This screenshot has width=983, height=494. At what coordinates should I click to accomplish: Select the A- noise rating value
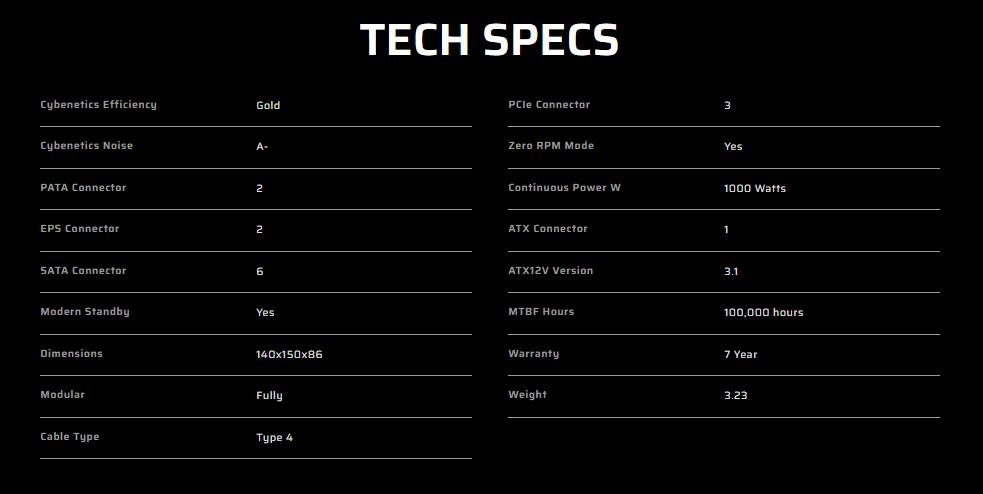click(x=262, y=147)
